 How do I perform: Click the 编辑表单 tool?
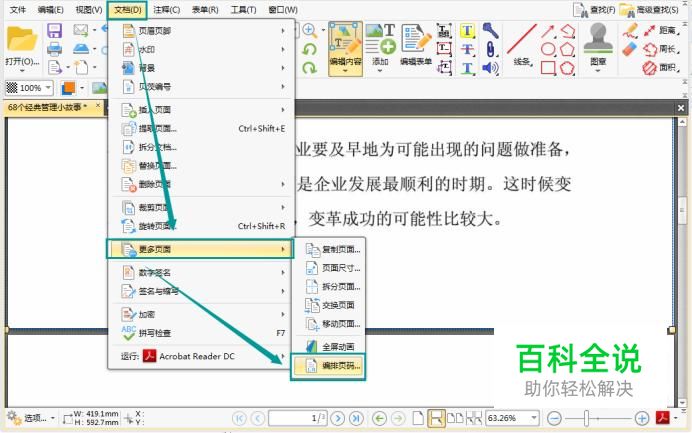415,45
